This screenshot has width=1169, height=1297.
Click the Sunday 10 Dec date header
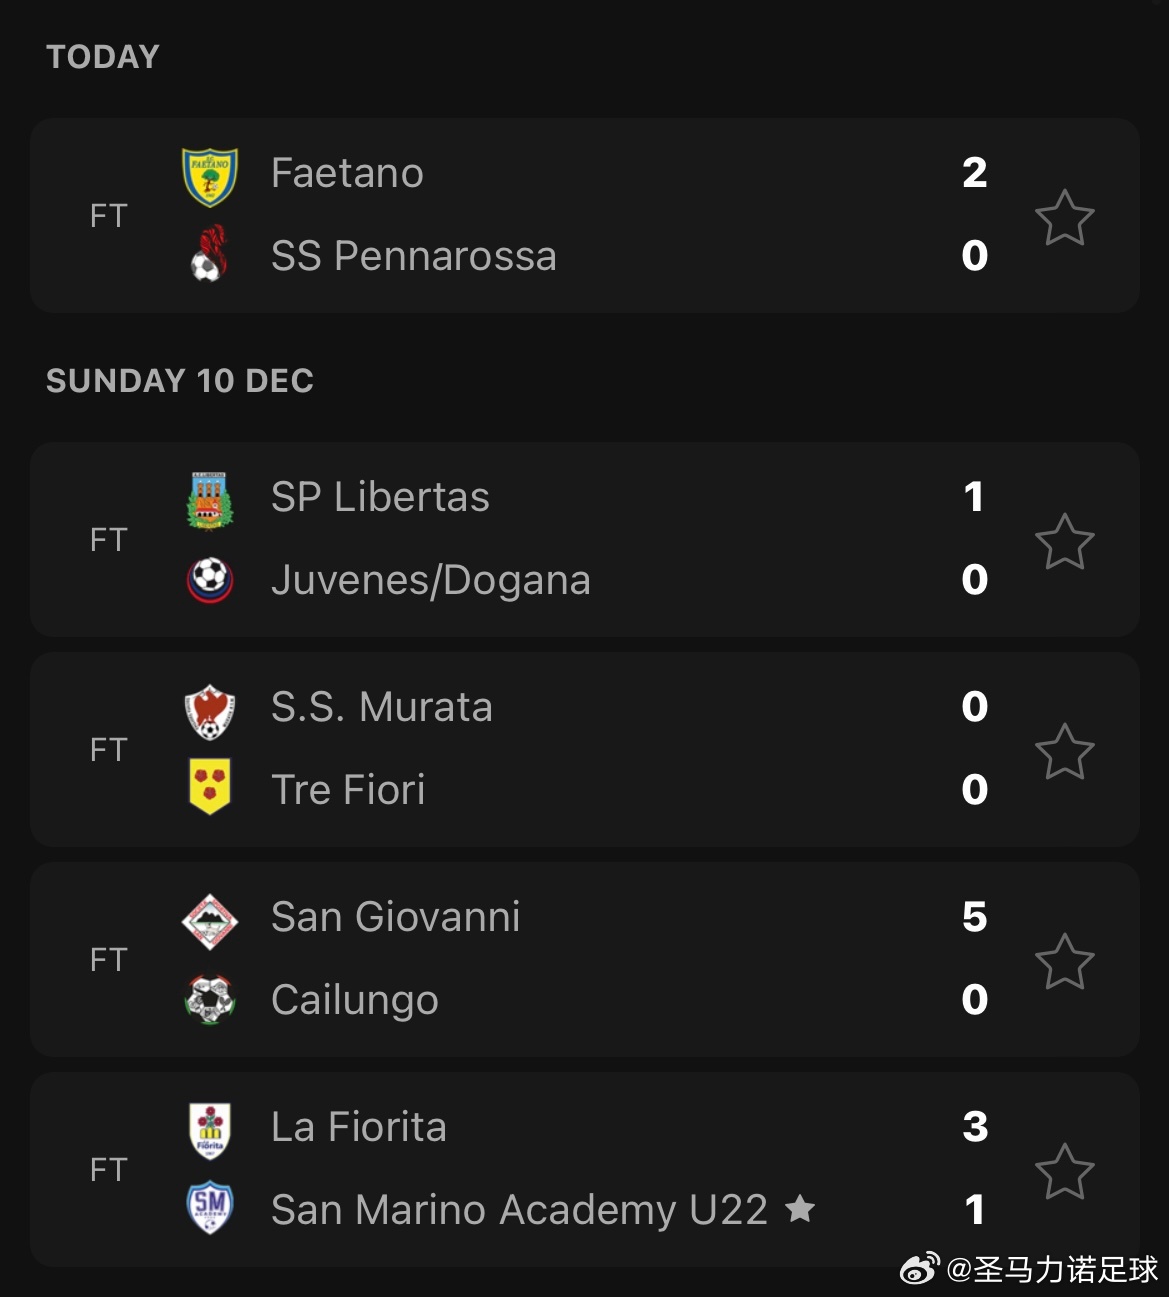click(180, 381)
